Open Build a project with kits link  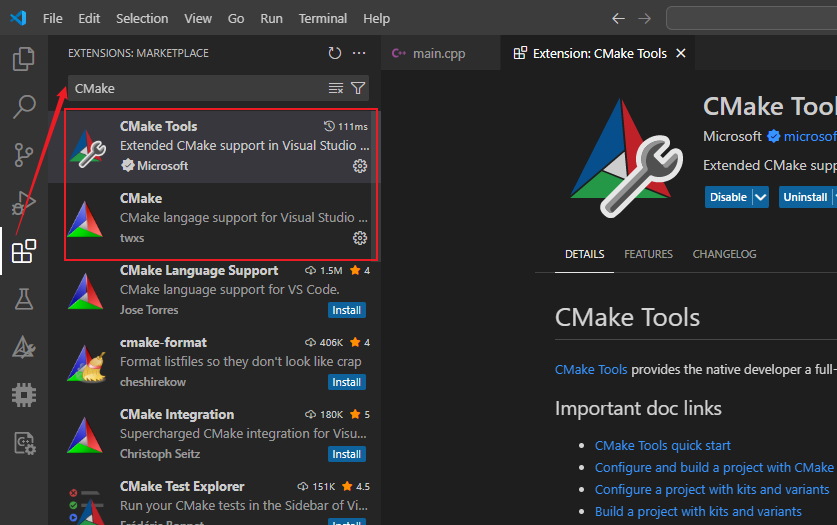pos(698,511)
